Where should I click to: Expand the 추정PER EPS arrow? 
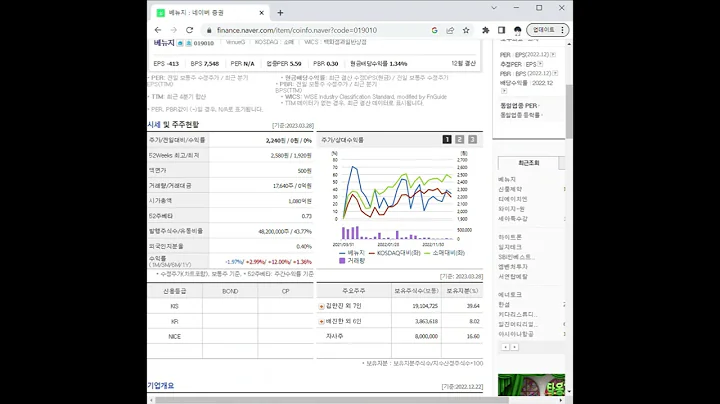540,64
